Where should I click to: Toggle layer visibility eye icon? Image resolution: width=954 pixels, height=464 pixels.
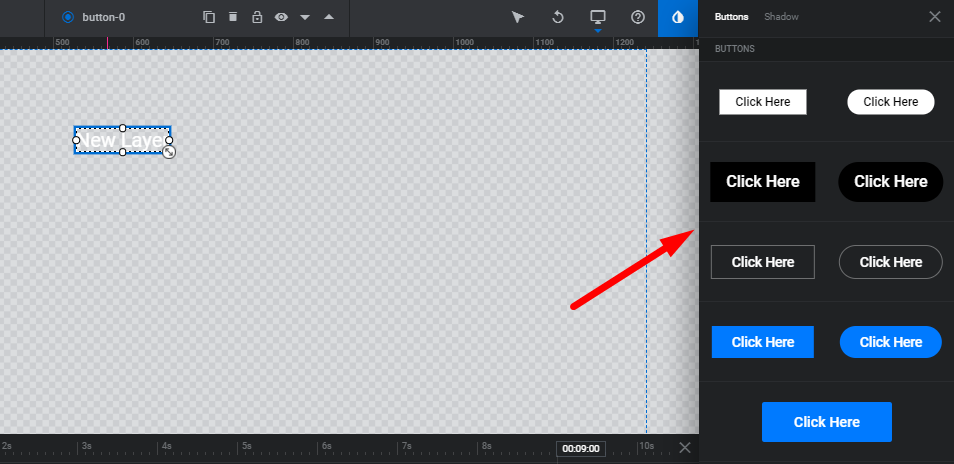(281, 17)
